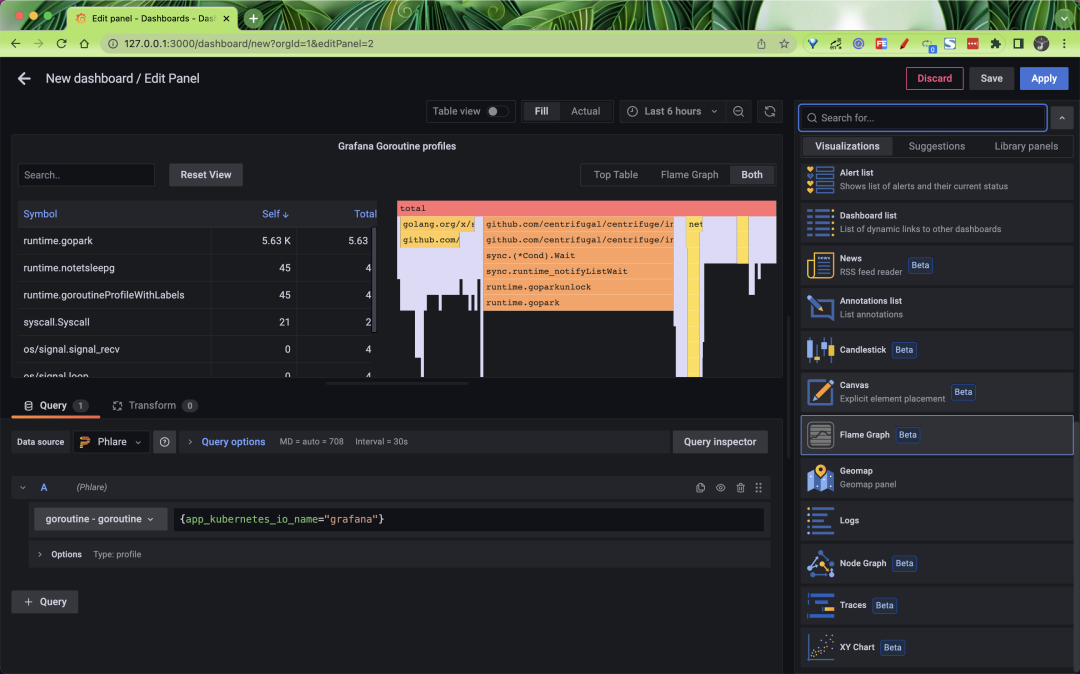Viewport: 1080px width, 674px height.
Task: Add a new query with + Query
Action: coord(45,602)
